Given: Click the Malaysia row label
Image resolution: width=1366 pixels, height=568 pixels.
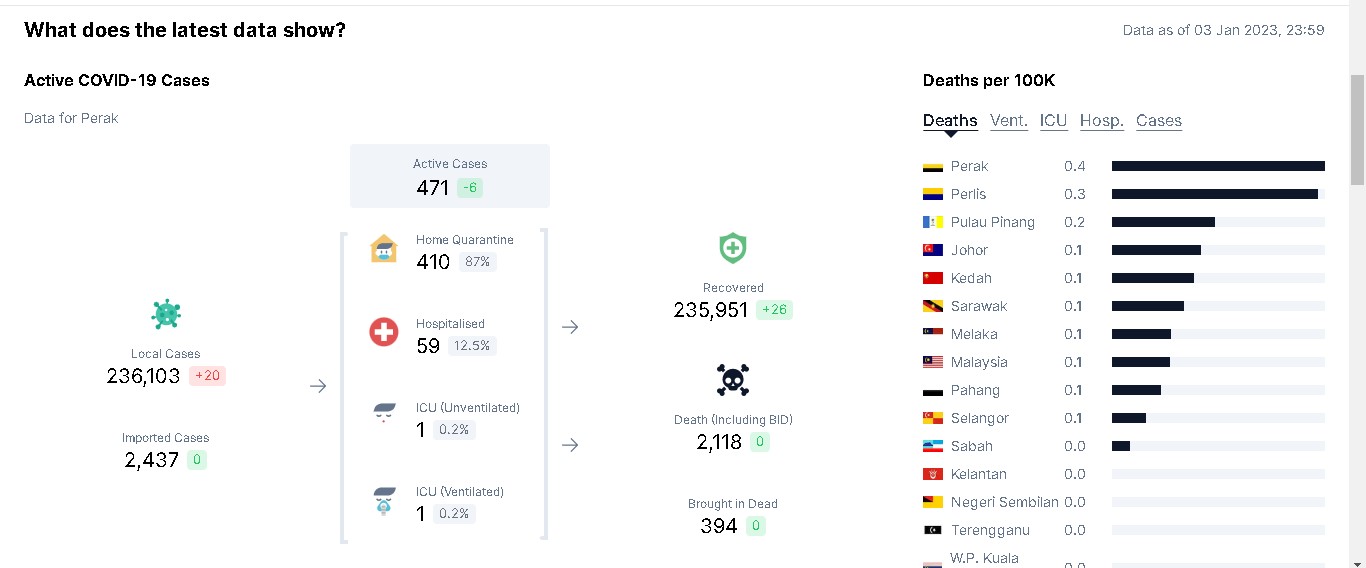Looking at the screenshot, I should (979, 362).
